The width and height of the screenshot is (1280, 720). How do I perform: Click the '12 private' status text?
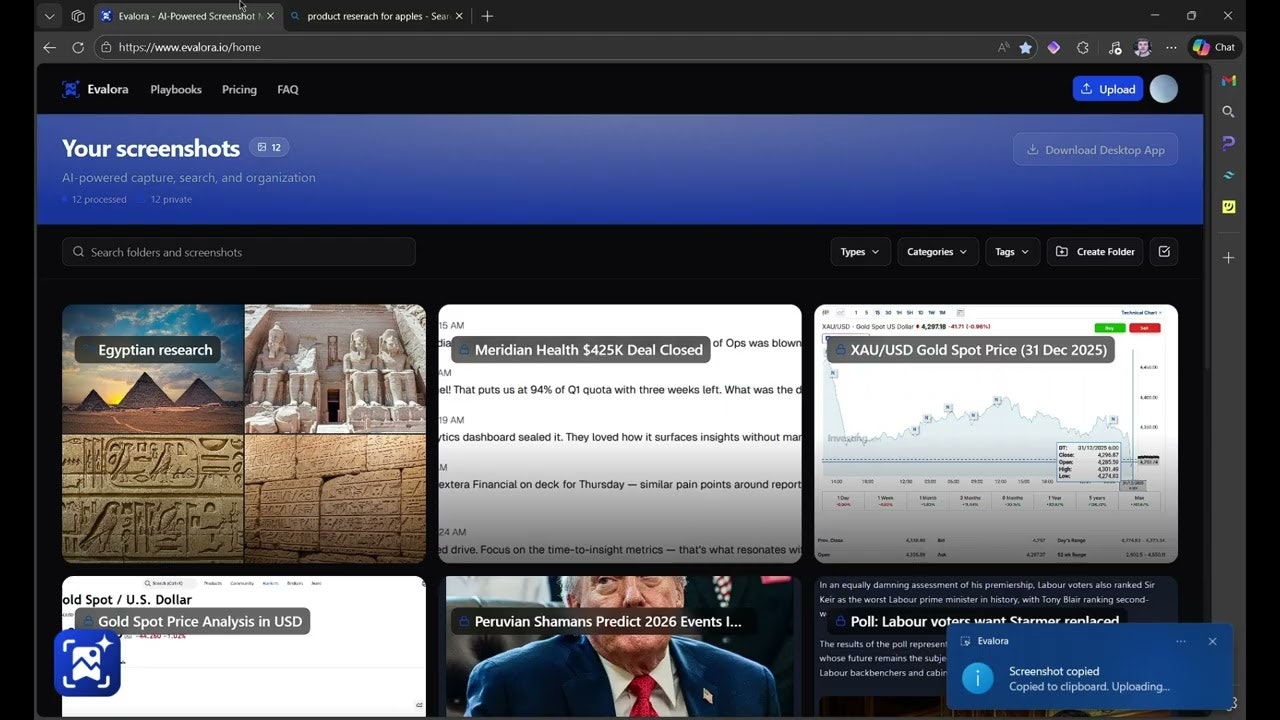[x=171, y=199]
